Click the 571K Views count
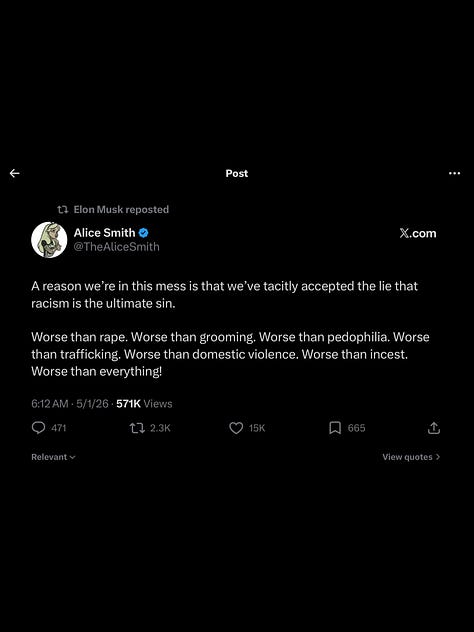This screenshot has width=474, height=632. (x=144, y=403)
